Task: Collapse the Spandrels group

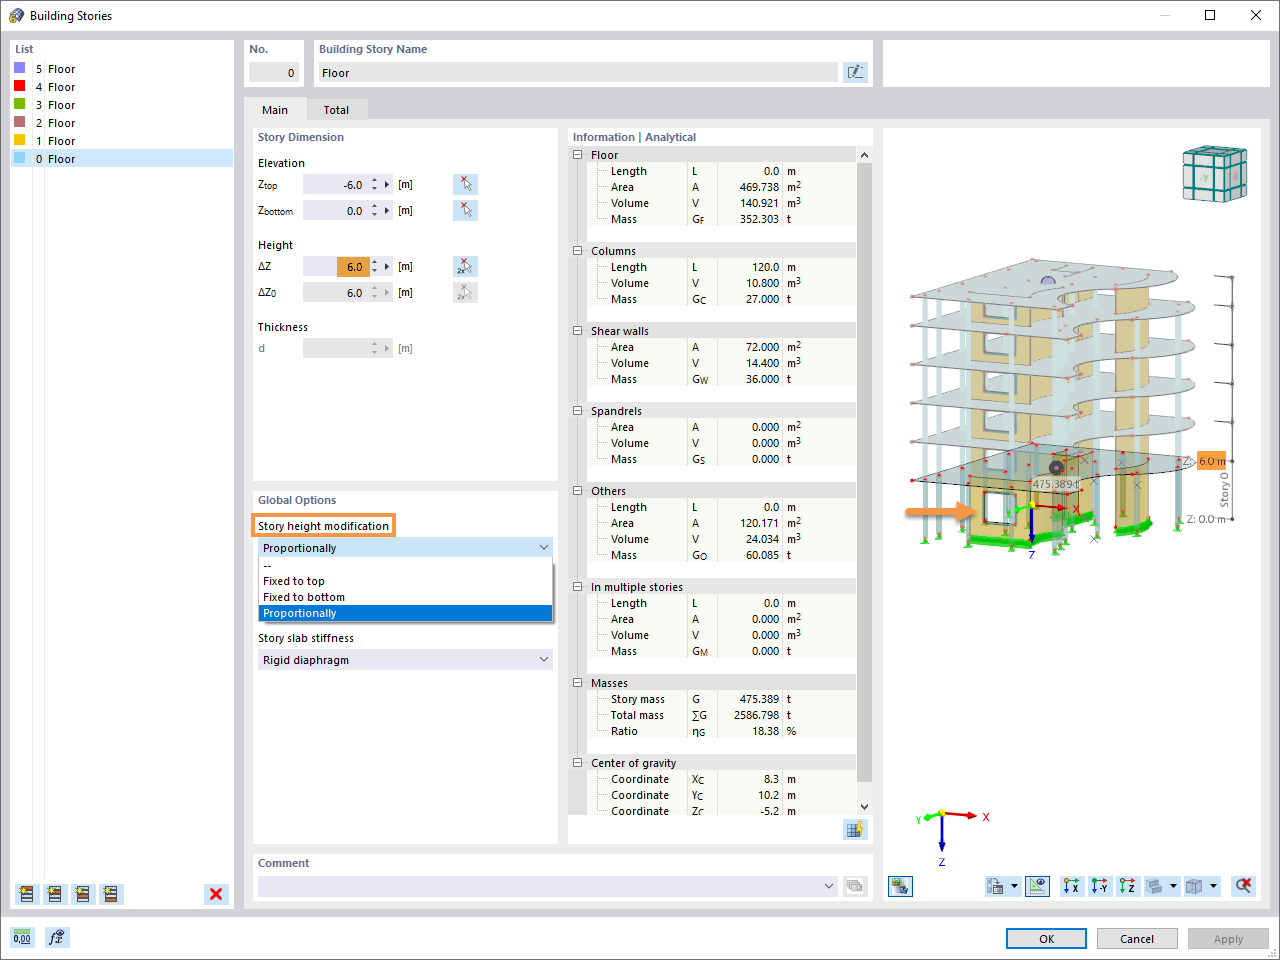Action: point(577,411)
